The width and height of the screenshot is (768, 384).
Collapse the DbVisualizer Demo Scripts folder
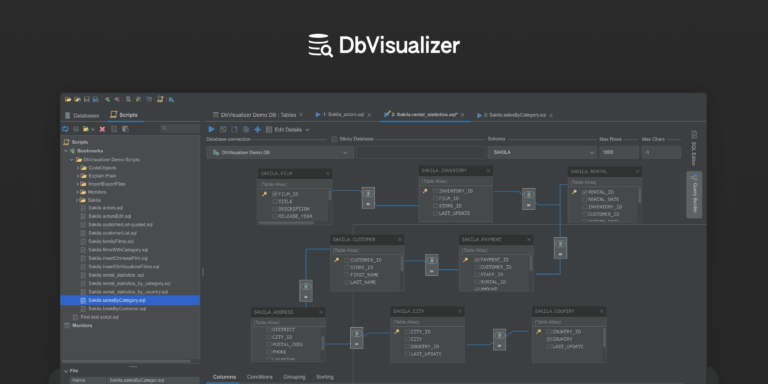coord(72,160)
